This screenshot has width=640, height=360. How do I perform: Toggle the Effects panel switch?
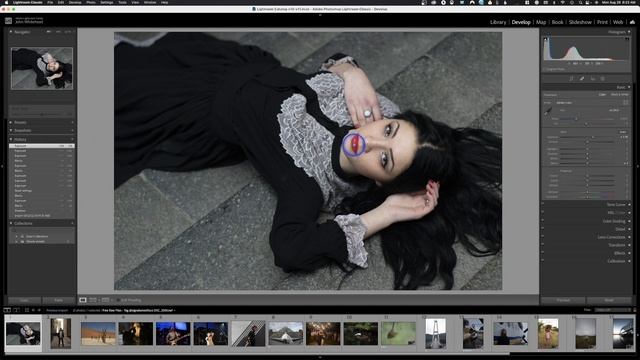tap(542, 253)
